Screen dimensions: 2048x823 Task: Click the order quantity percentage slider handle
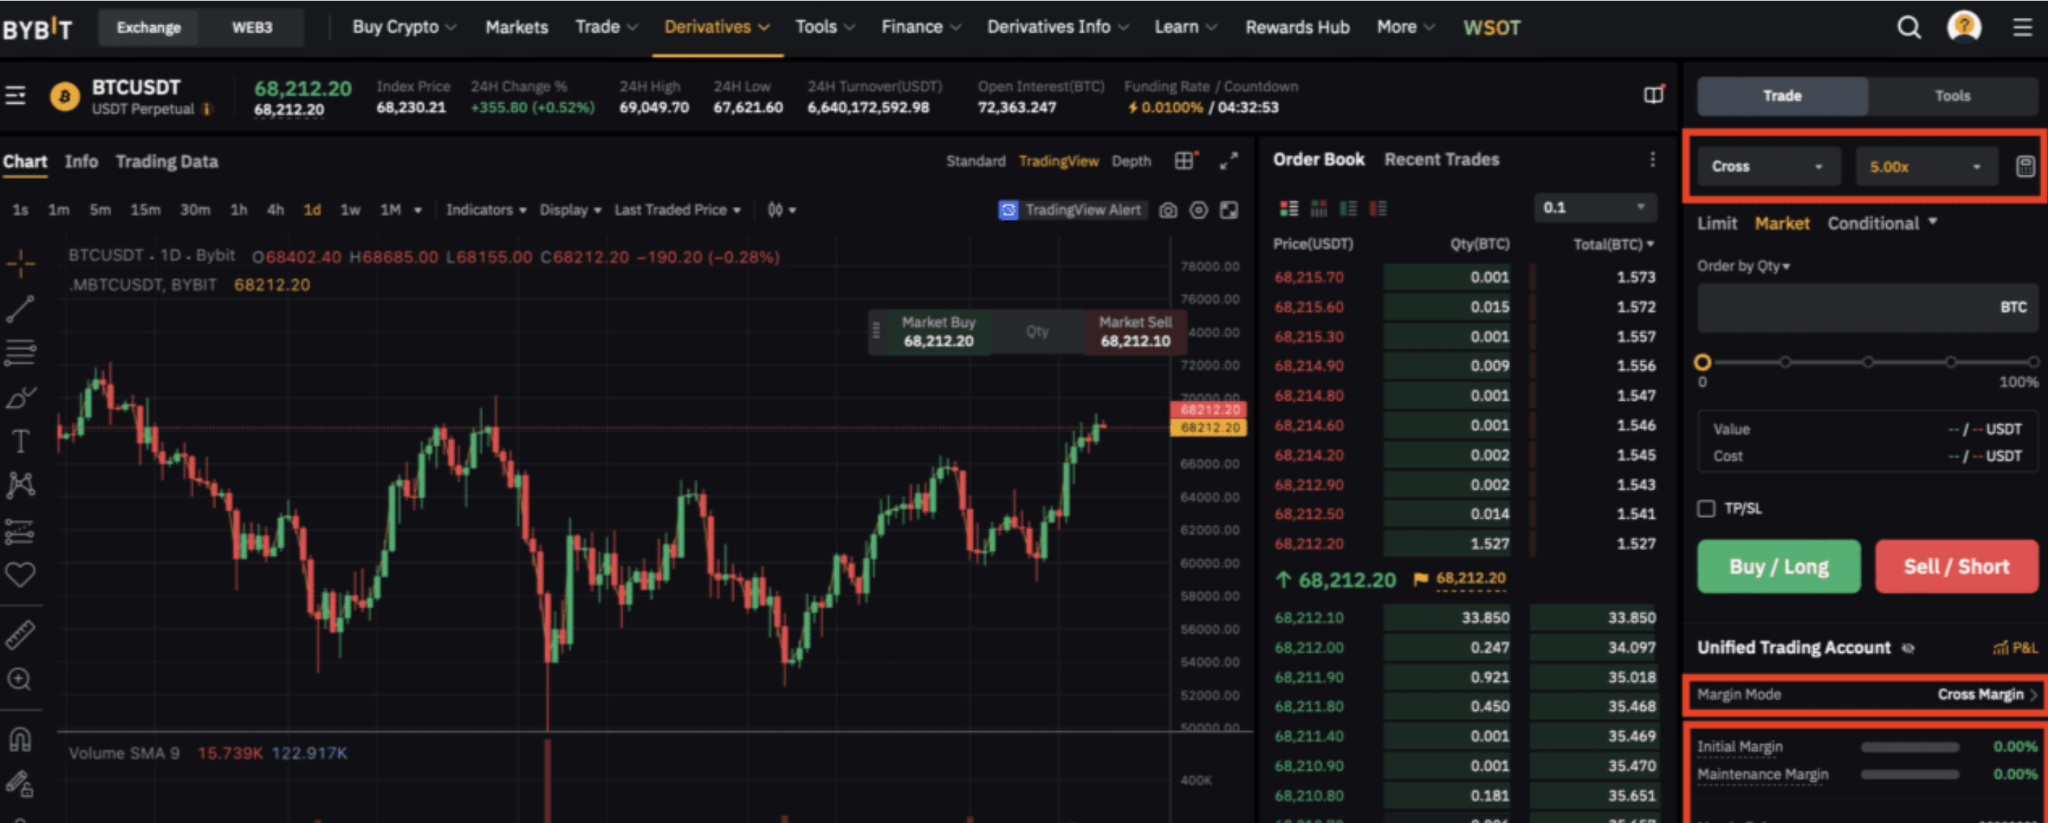[1702, 362]
